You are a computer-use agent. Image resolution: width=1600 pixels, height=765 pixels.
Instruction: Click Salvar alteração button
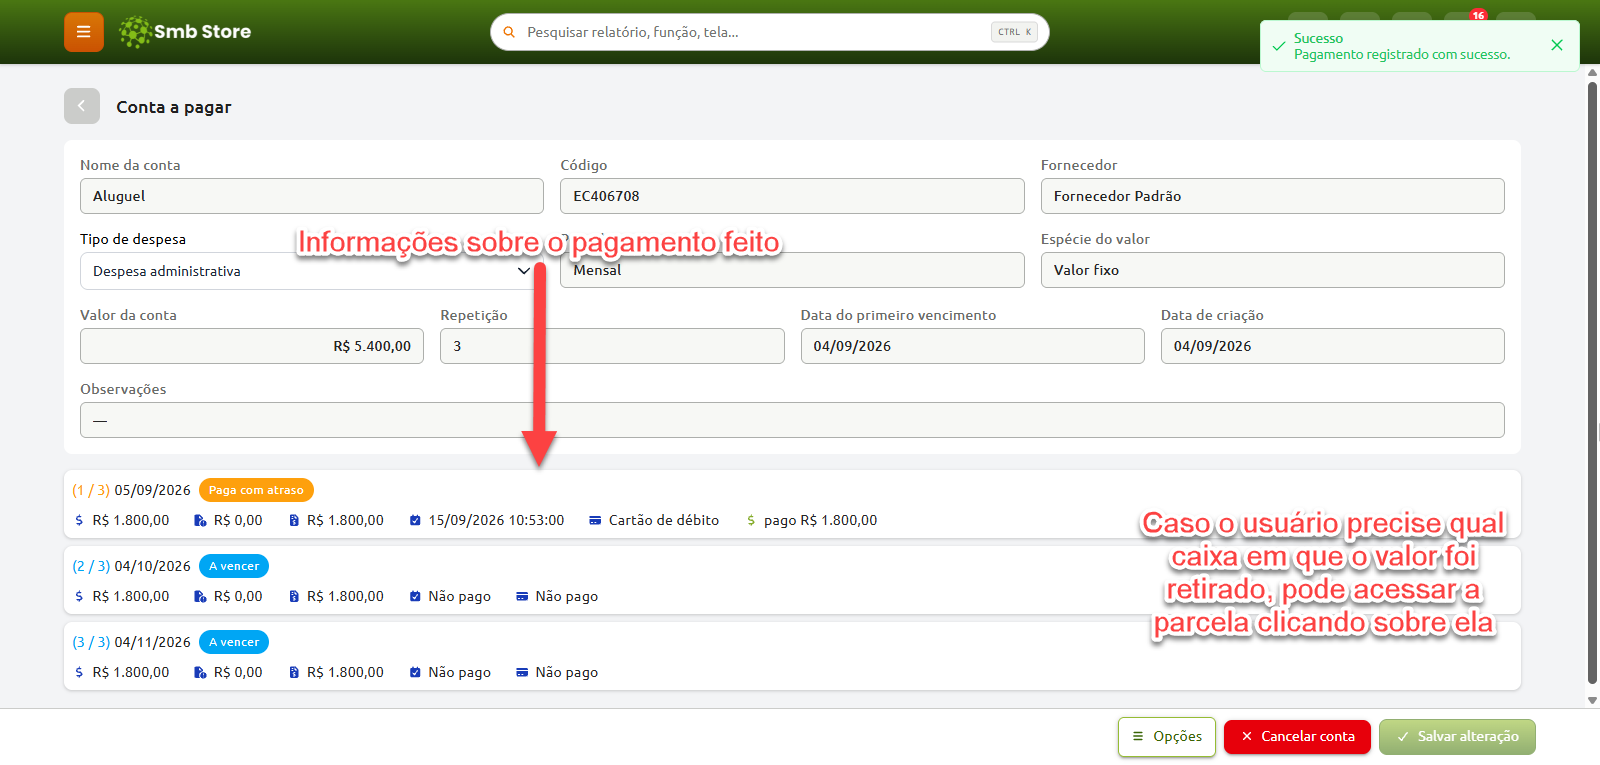point(1457,737)
